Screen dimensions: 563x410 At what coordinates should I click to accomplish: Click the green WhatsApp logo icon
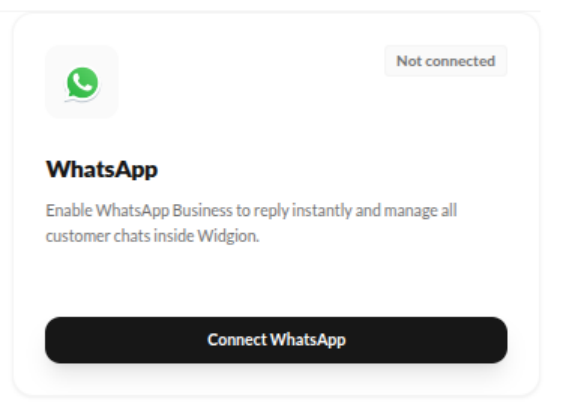pos(82,83)
